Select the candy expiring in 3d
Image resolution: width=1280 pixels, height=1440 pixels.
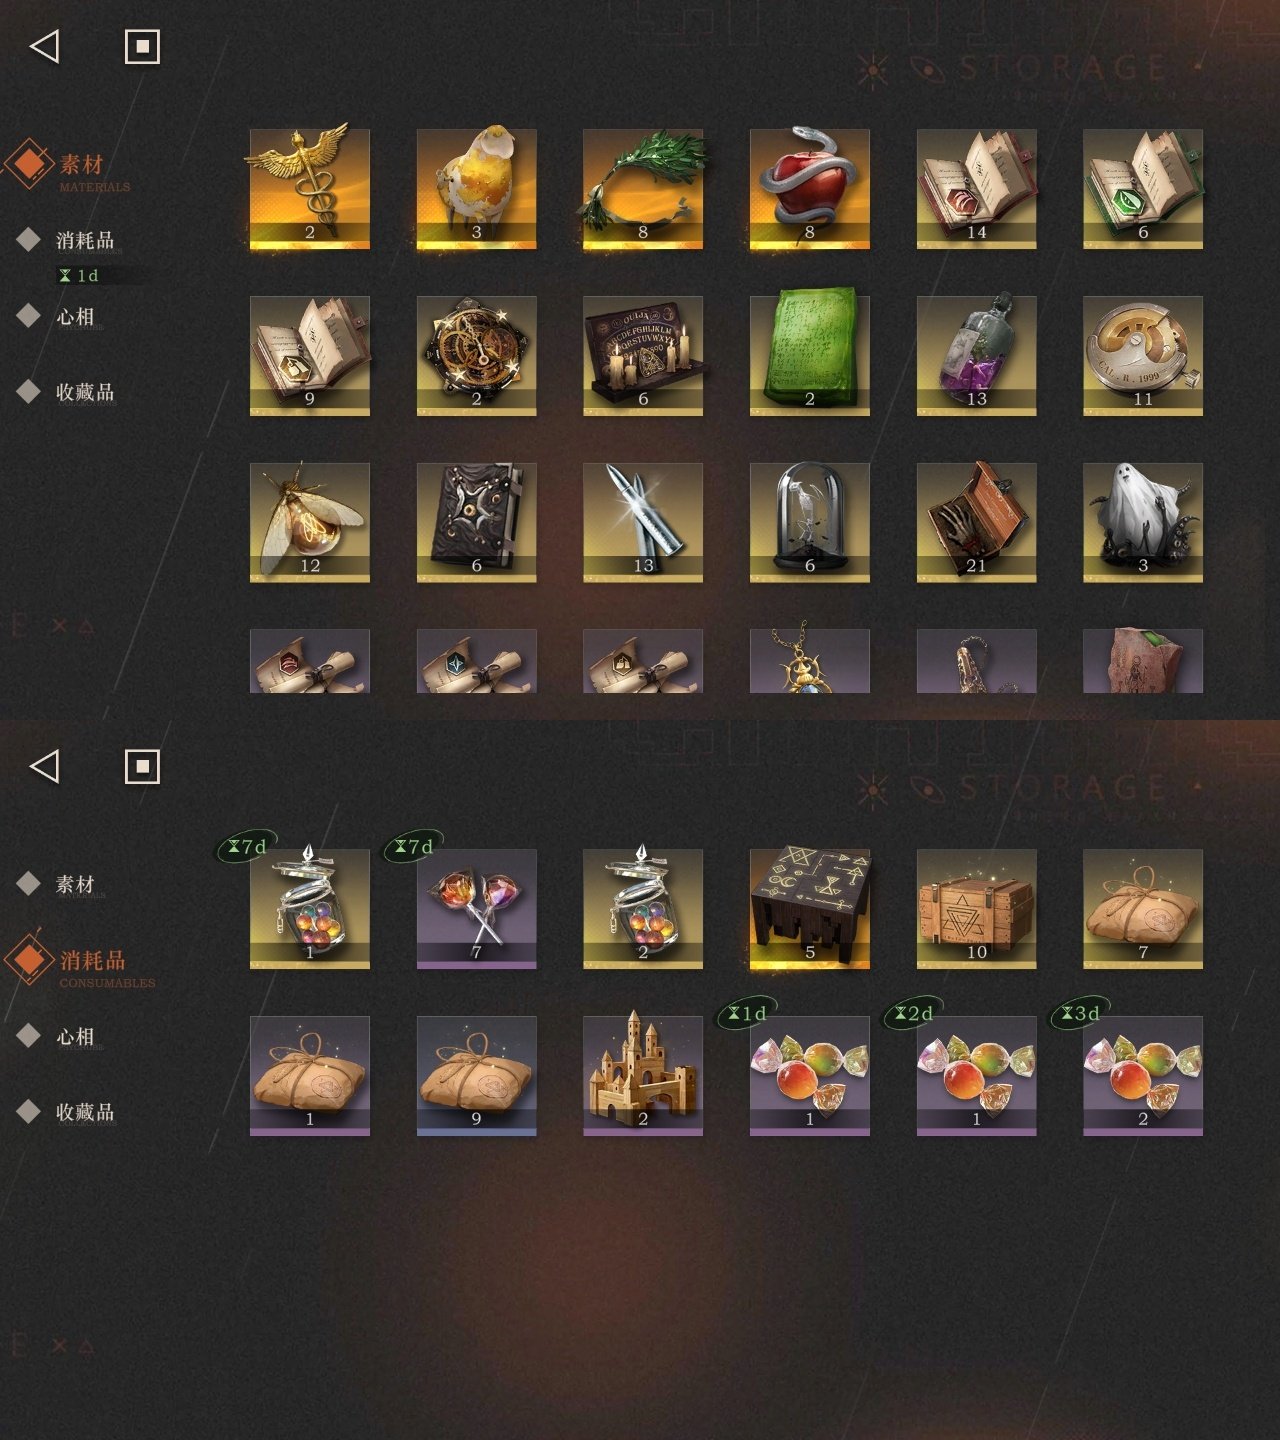pos(1143,1076)
